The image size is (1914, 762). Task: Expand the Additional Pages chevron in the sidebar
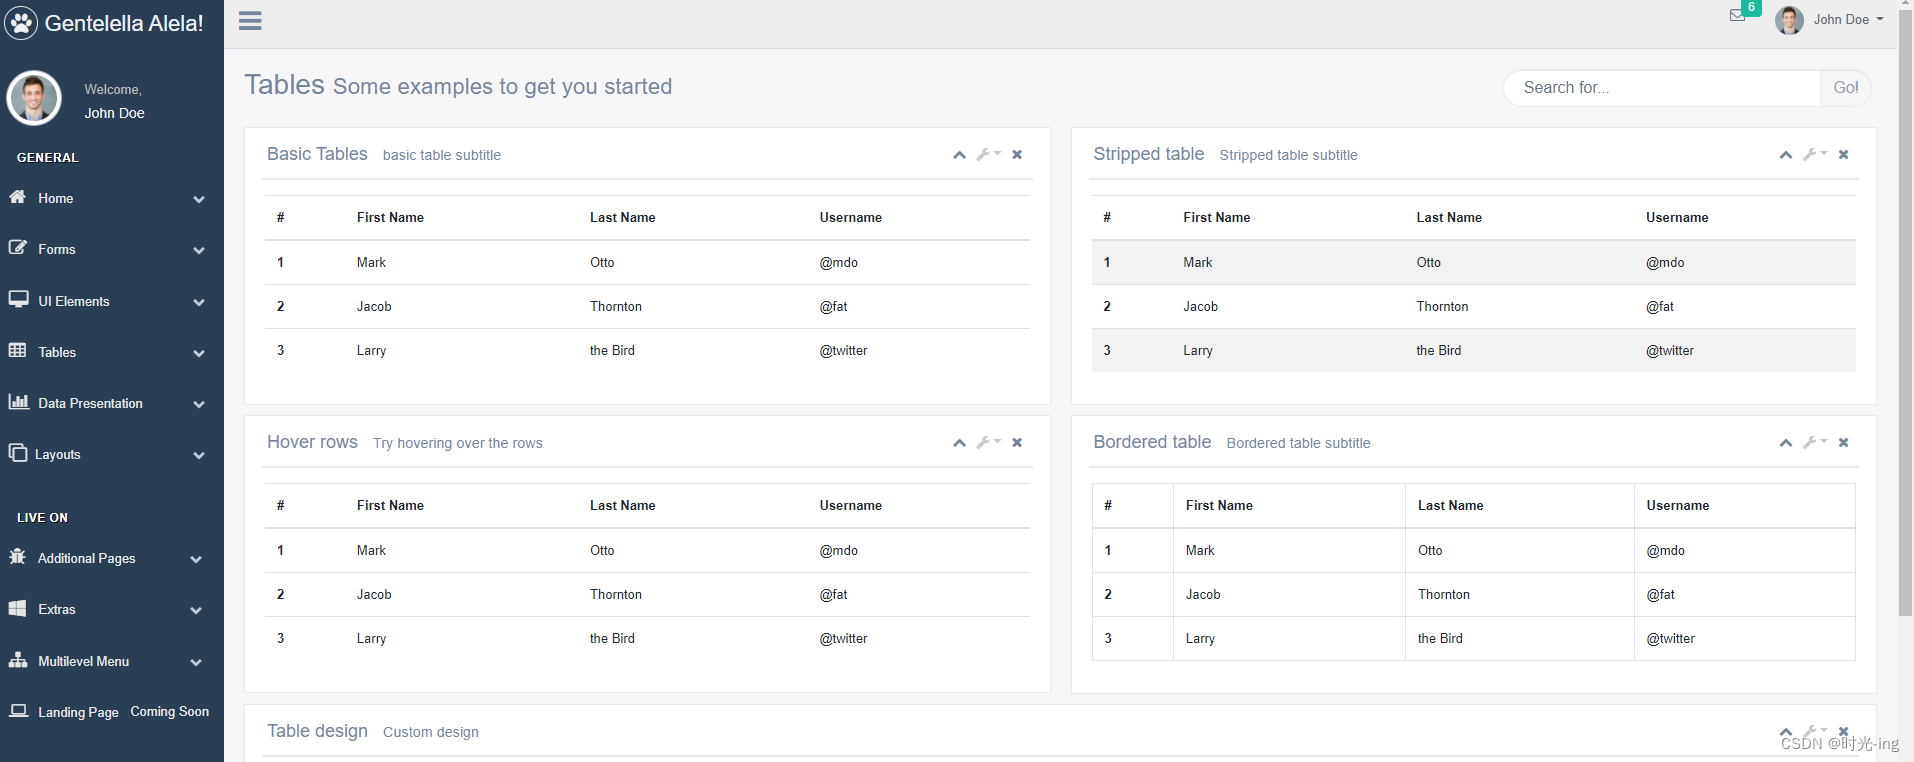point(196,559)
